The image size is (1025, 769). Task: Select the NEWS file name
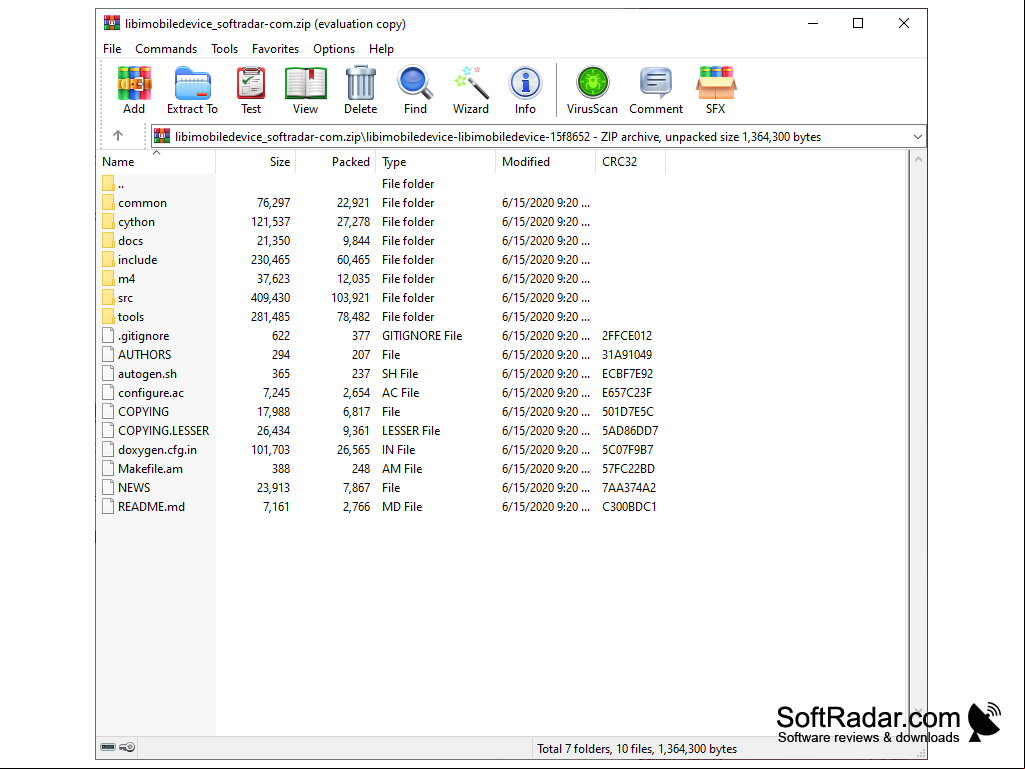(134, 487)
